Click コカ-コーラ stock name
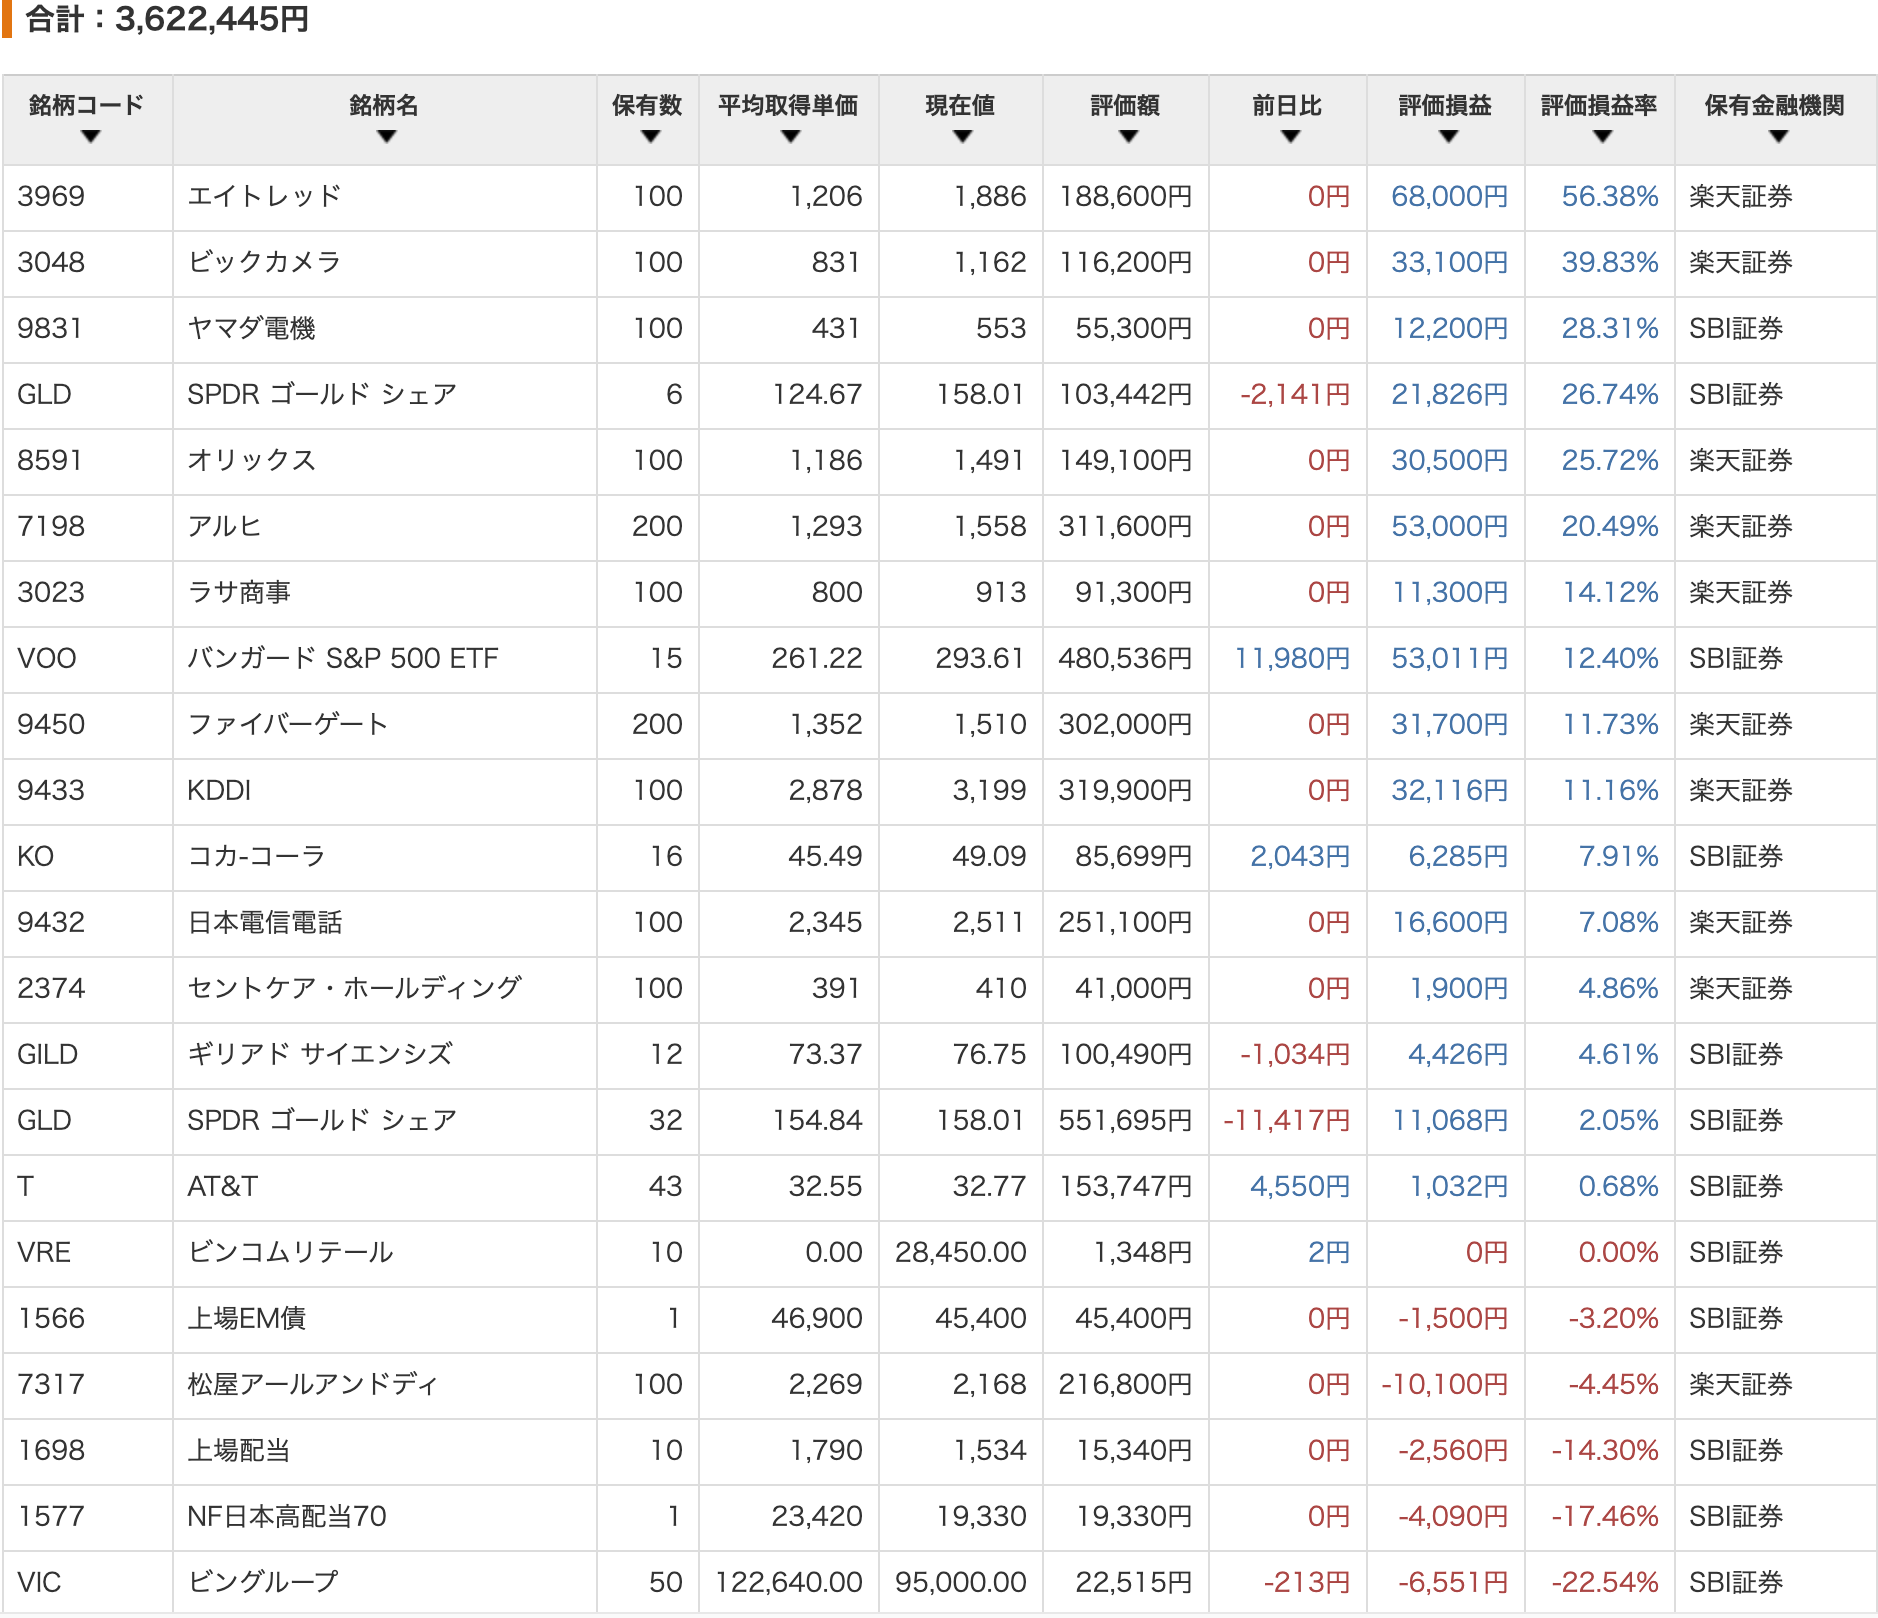Image resolution: width=1878 pixels, height=1618 pixels. click(256, 856)
